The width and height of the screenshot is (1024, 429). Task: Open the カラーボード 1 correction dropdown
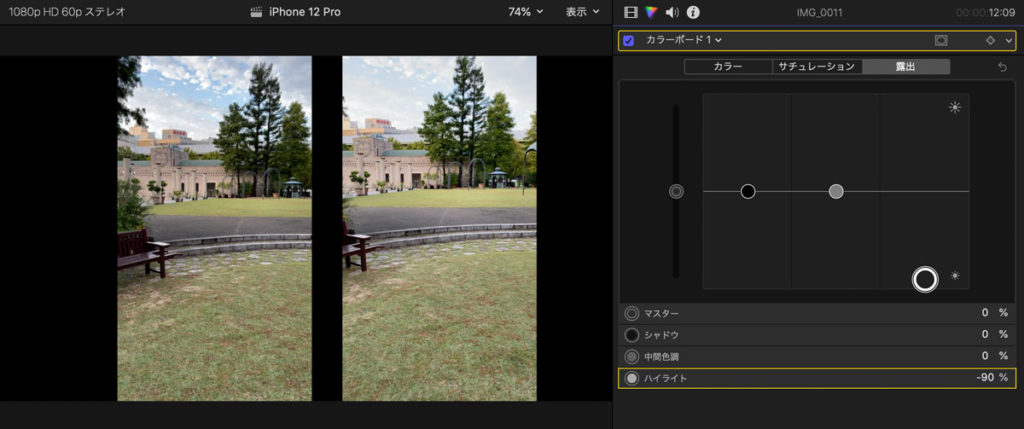pos(684,40)
